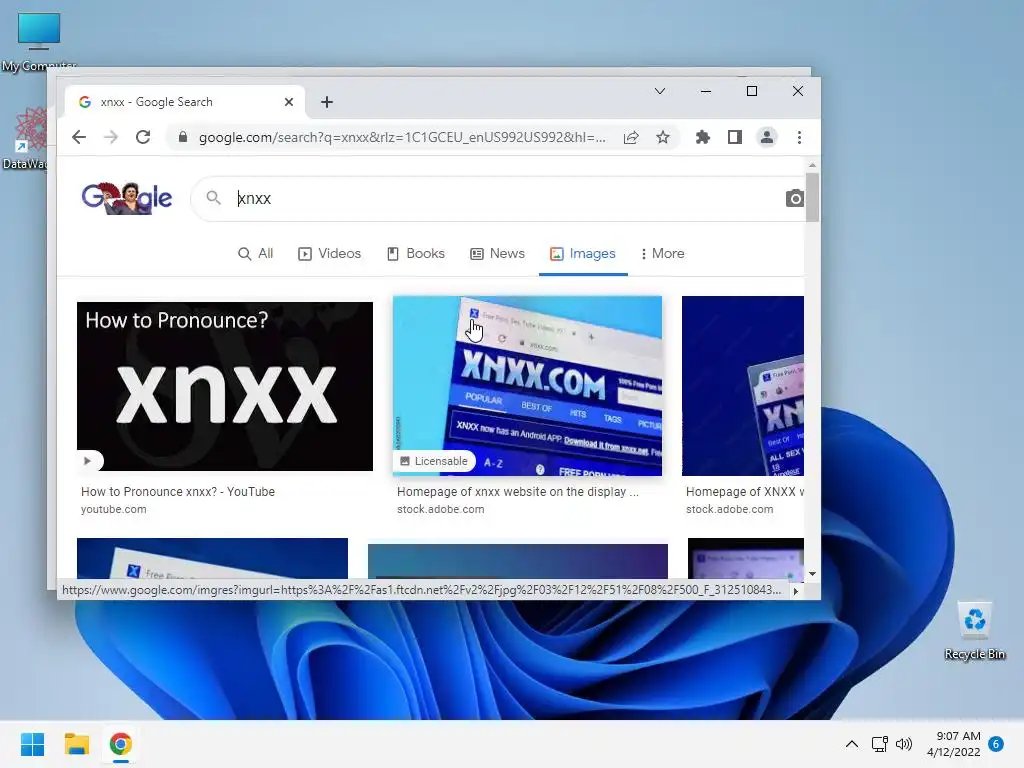Screen dimensions: 1024x768
Task: Open the volume control speaker icon
Action: point(904,744)
